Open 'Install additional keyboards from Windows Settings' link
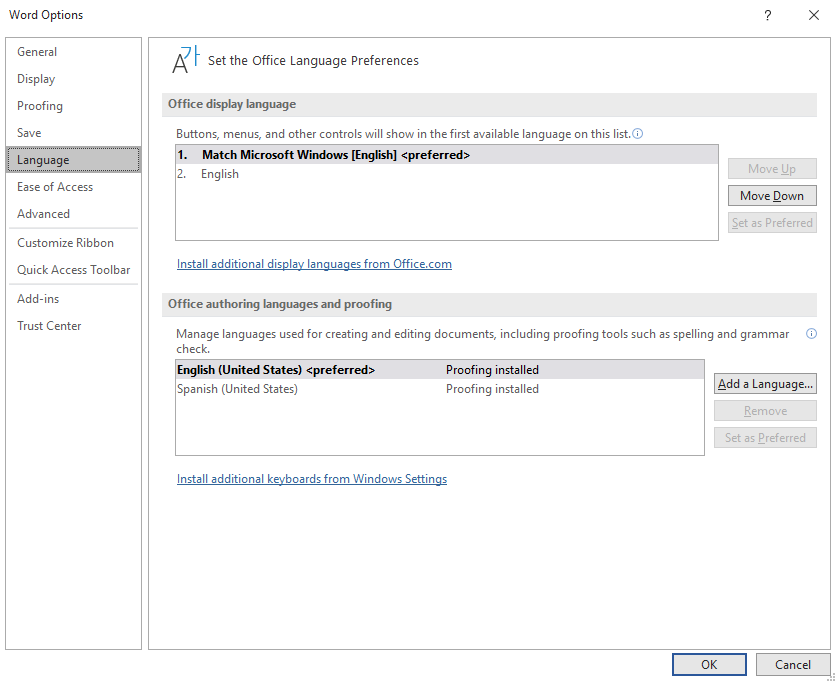The height and width of the screenshot is (681, 837). pyautogui.click(x=312, y=479)
